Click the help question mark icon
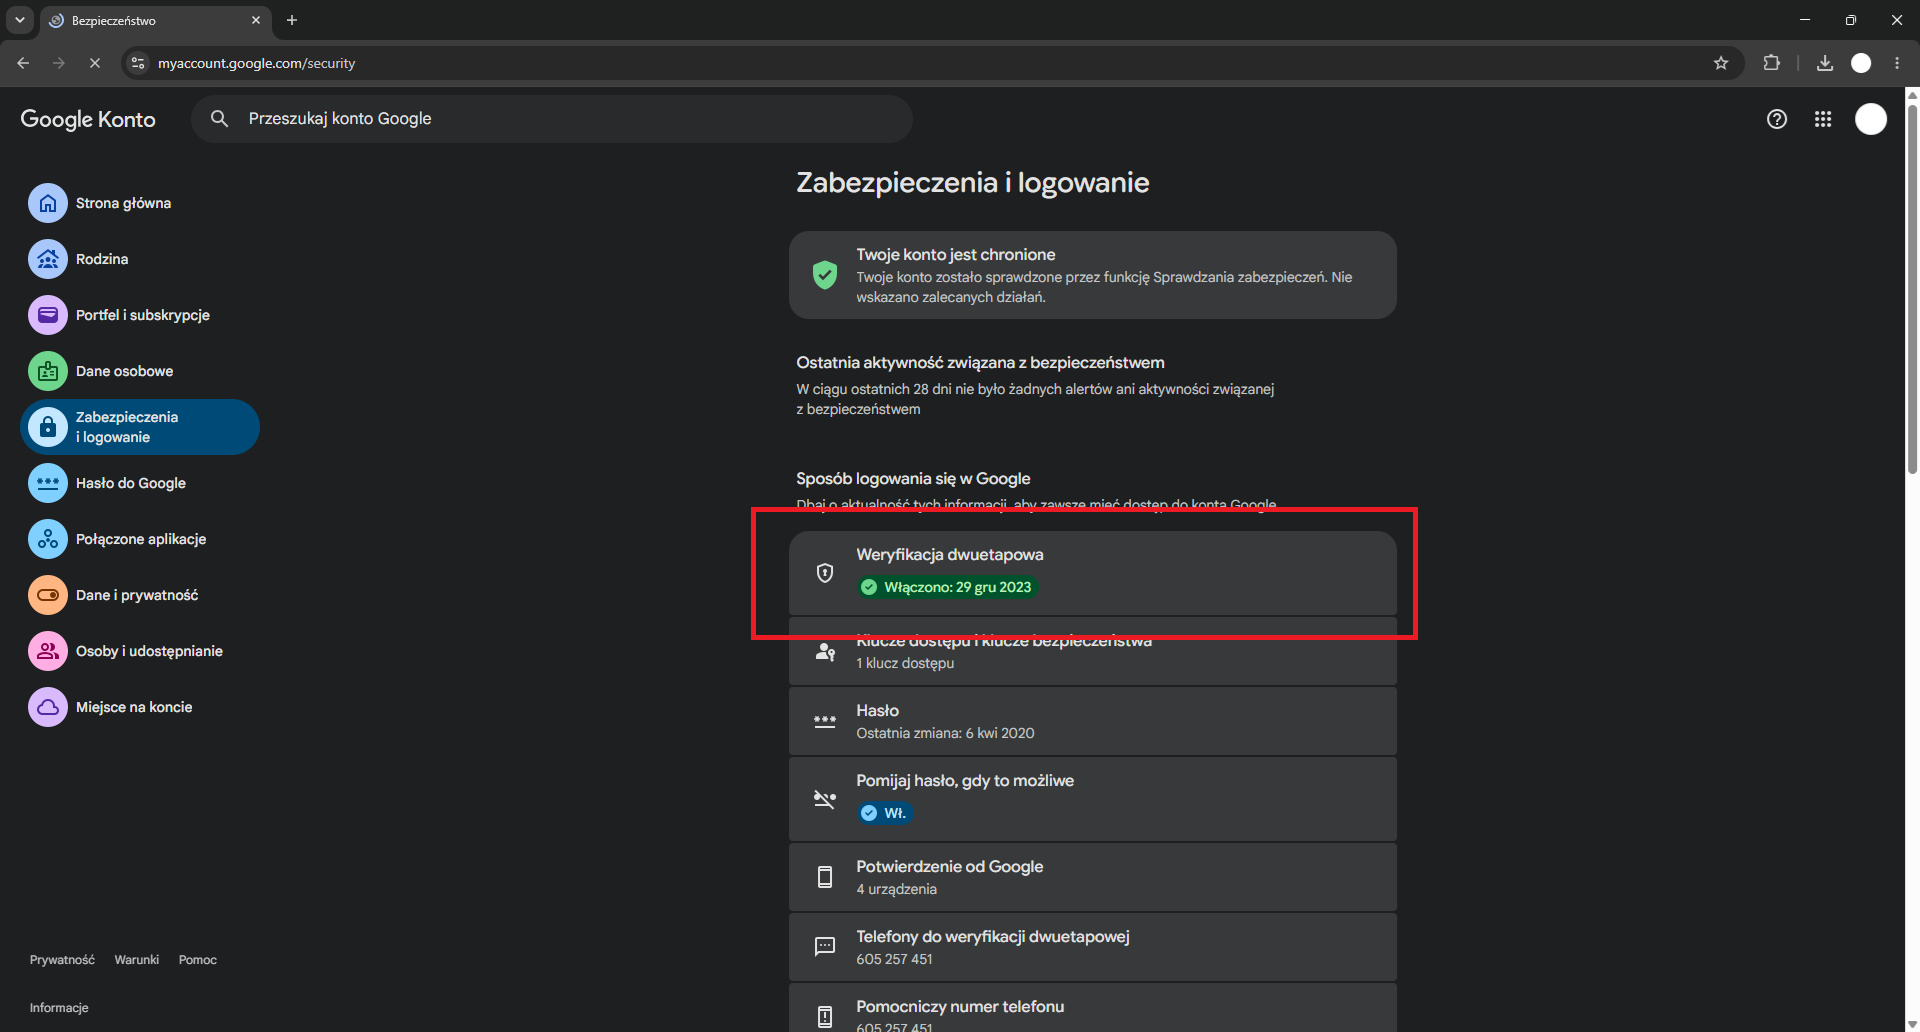The image size is (1920, 1032). 1777,119
